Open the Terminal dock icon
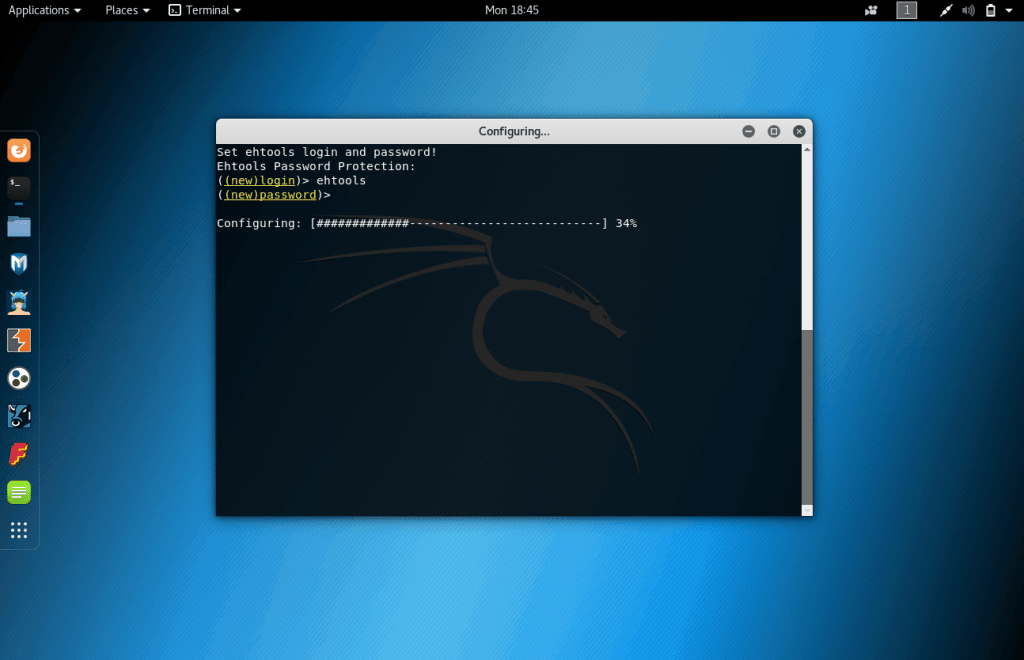This screenshot has width=1024, height=660. [x=19, y=189]
